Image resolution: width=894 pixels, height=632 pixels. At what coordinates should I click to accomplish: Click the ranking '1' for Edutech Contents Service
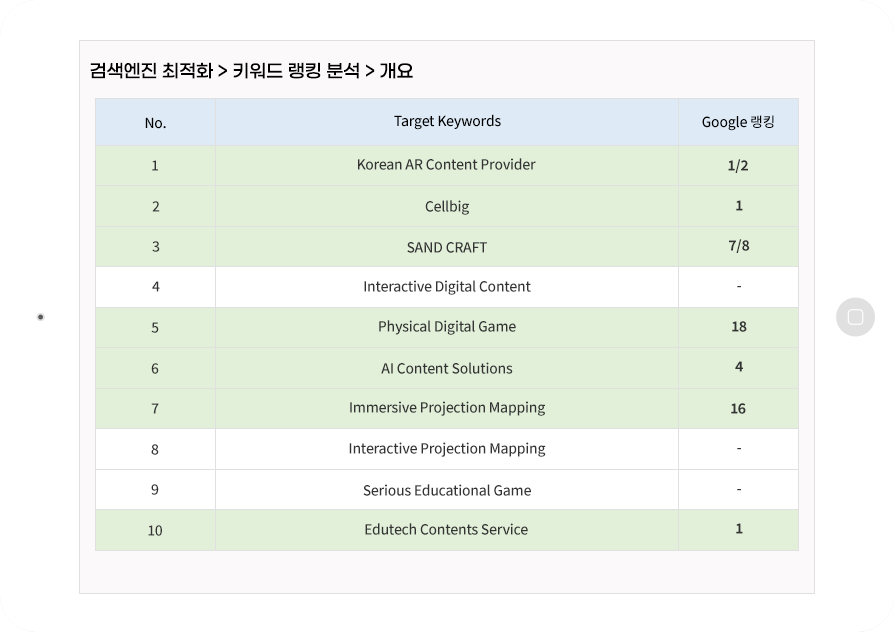[x=739, y=529]
